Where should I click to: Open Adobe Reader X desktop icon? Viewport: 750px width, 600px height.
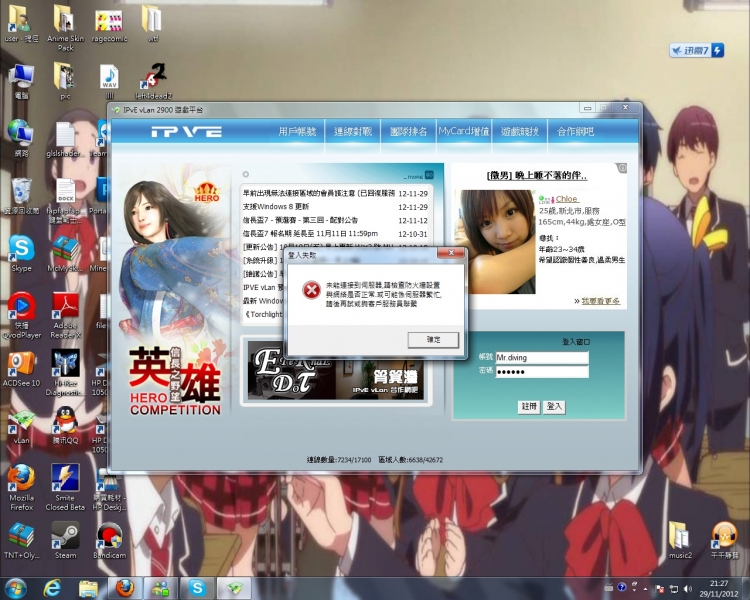[x=65, y=316]
